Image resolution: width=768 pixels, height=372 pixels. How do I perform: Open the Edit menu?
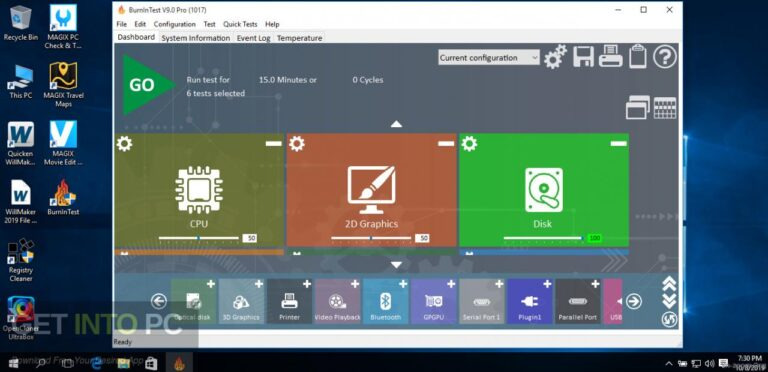(x=140, y=24)
